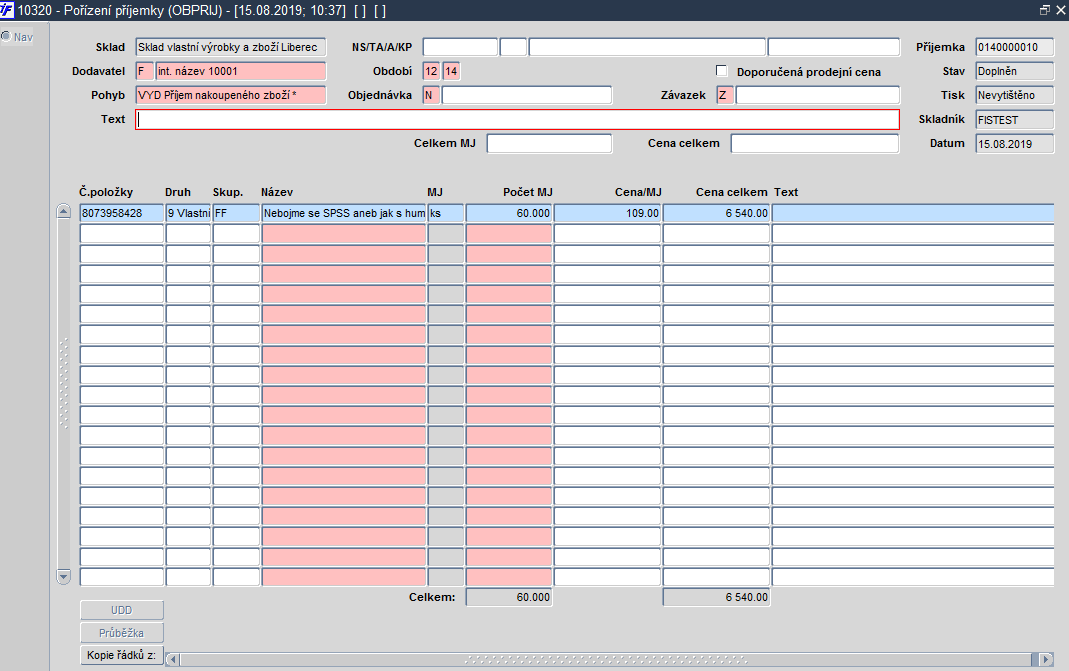
Task: Click the Skup. cell 'FF'
Action: (x=236, y=213)
